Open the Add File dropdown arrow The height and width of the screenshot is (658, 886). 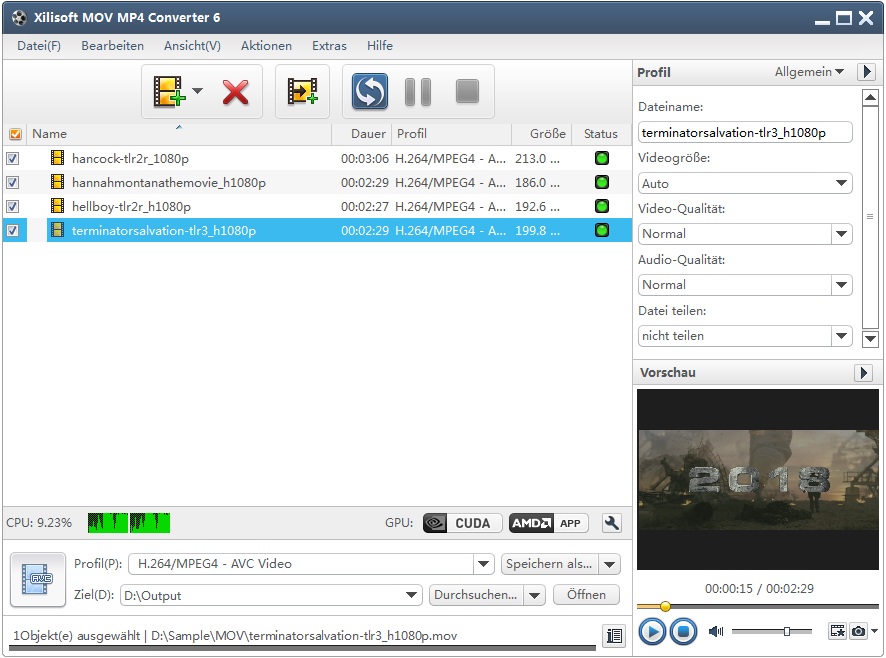click(x=197, y=90)
